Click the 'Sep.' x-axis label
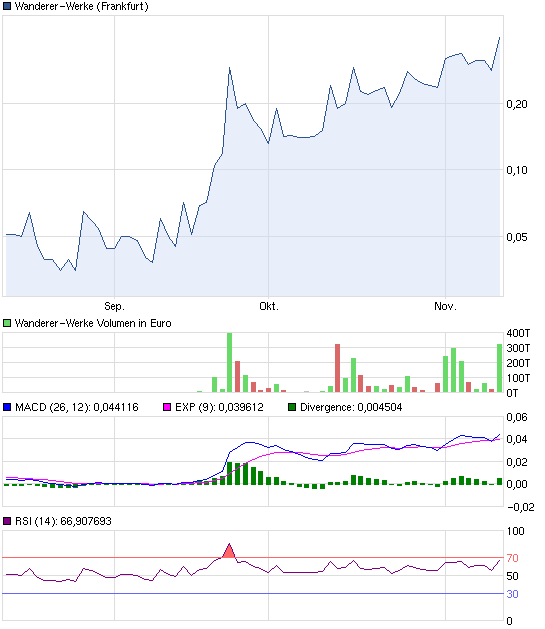The image size is (545, 629). point(114,306)
